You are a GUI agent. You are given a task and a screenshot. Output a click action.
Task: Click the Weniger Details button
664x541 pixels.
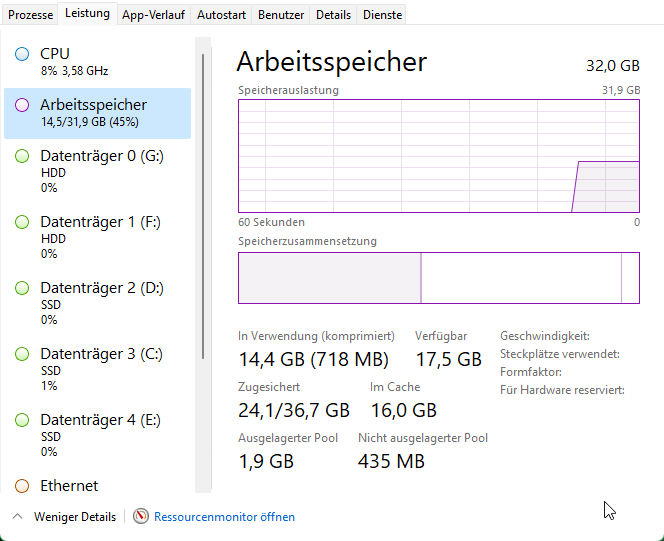(x=75, y=517)
